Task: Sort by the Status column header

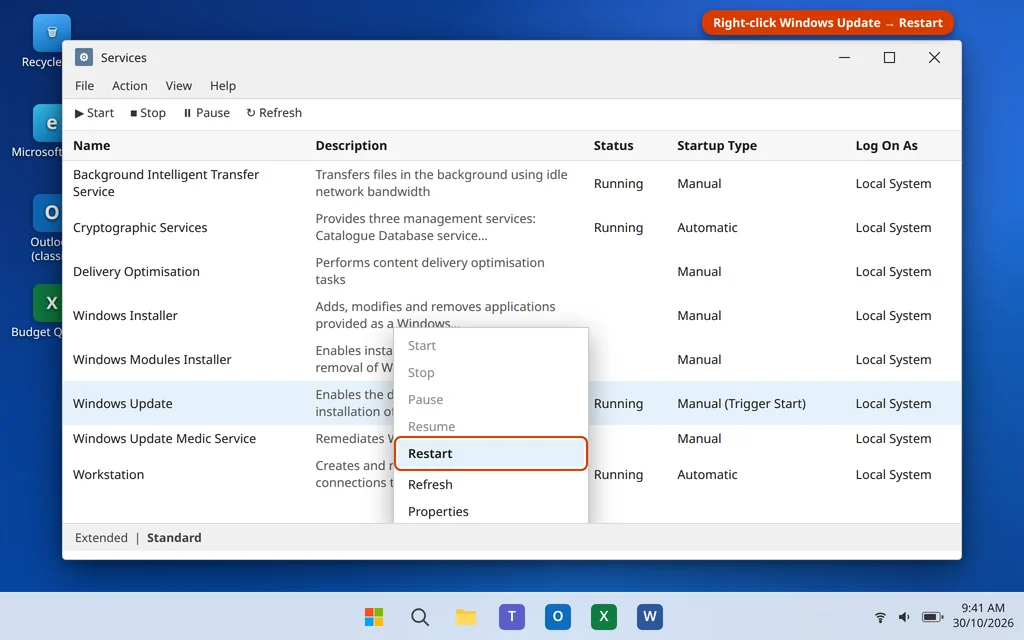Action: pos(613,146)
